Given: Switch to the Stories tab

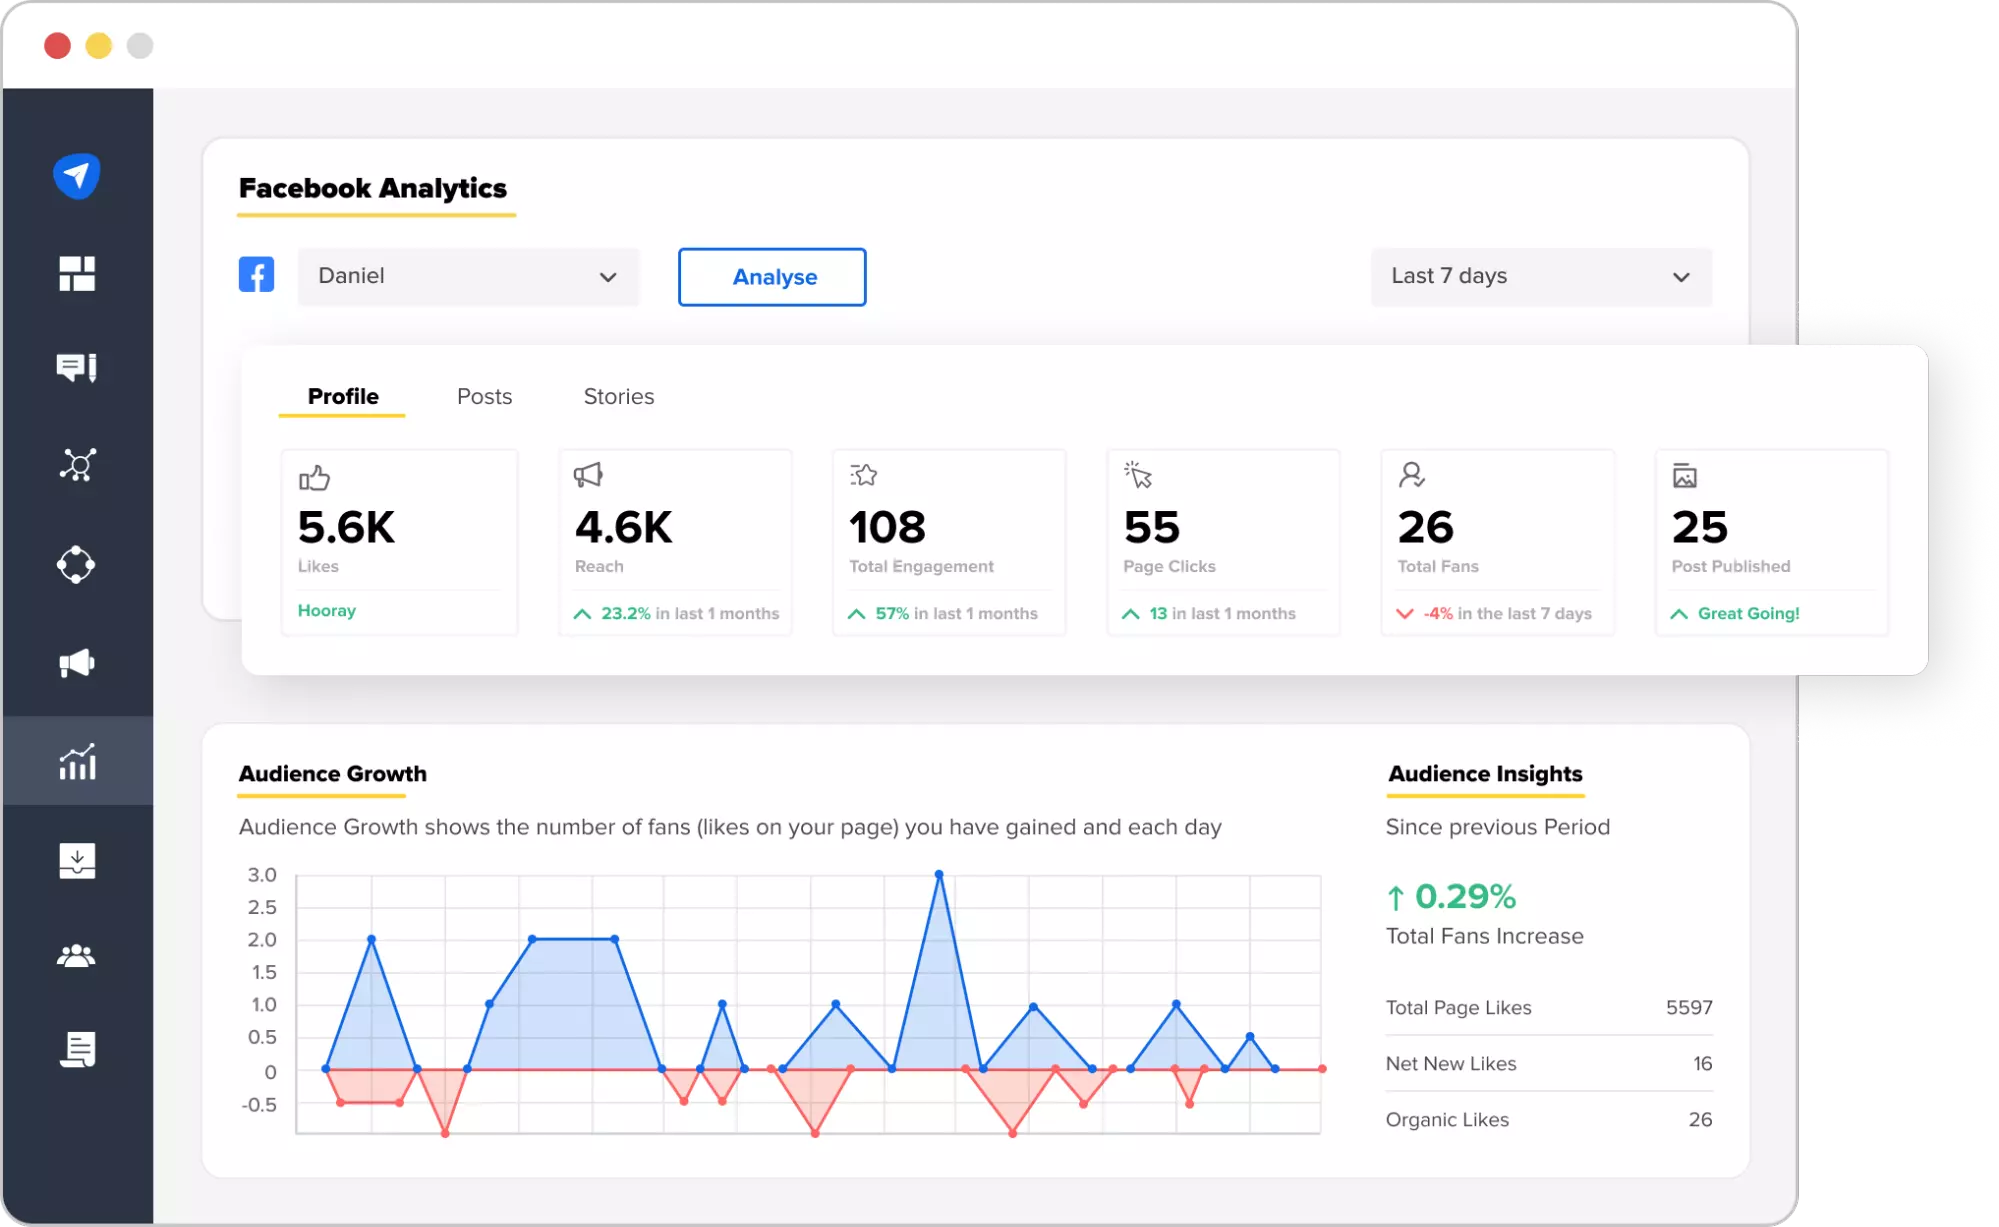Looking at the screenshot, I should [619, 396].
